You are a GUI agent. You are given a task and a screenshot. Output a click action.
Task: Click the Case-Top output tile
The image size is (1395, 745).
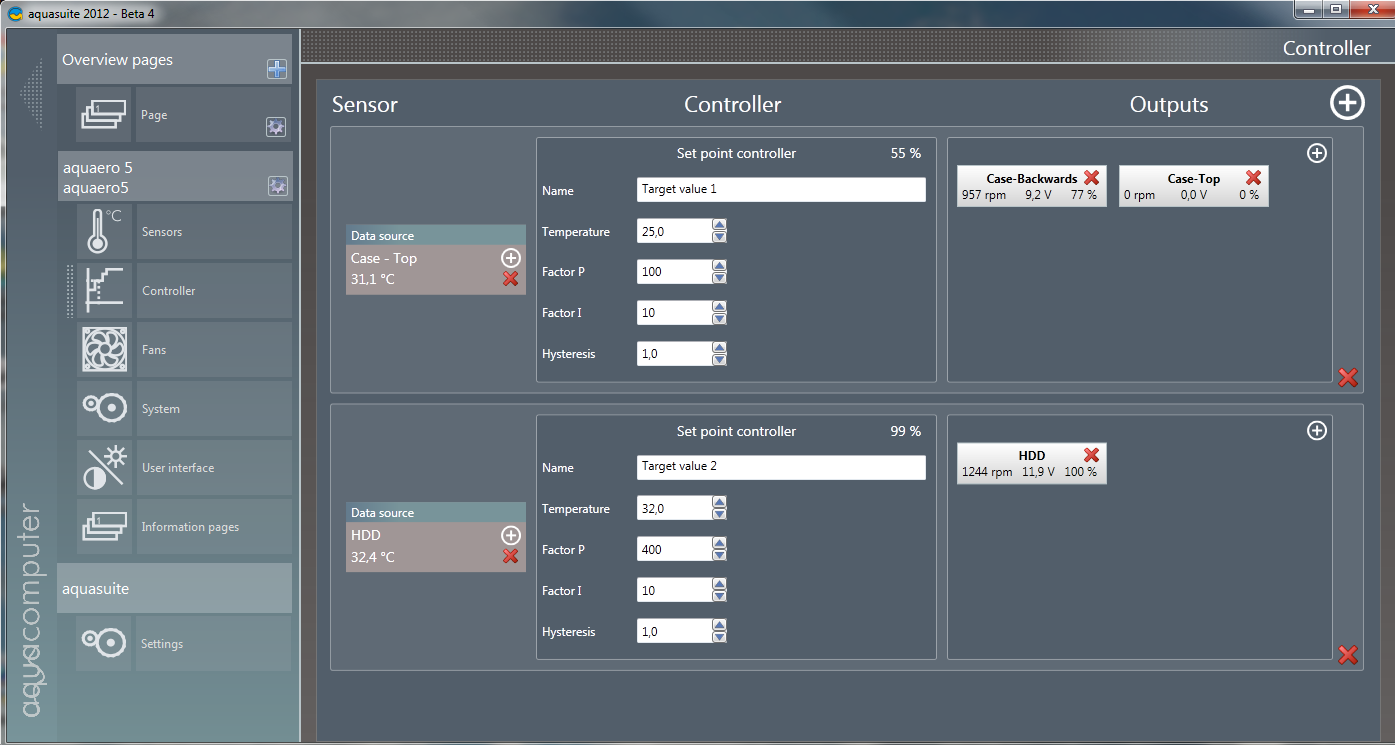[x=1192, y=187]
